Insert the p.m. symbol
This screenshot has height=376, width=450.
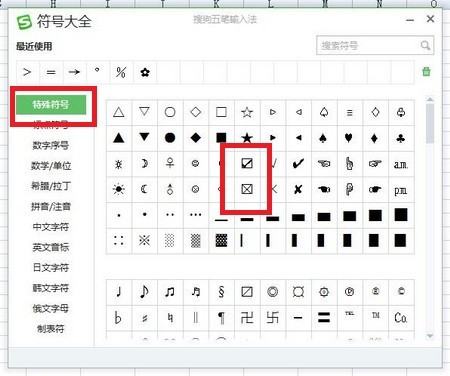point(401,189)
